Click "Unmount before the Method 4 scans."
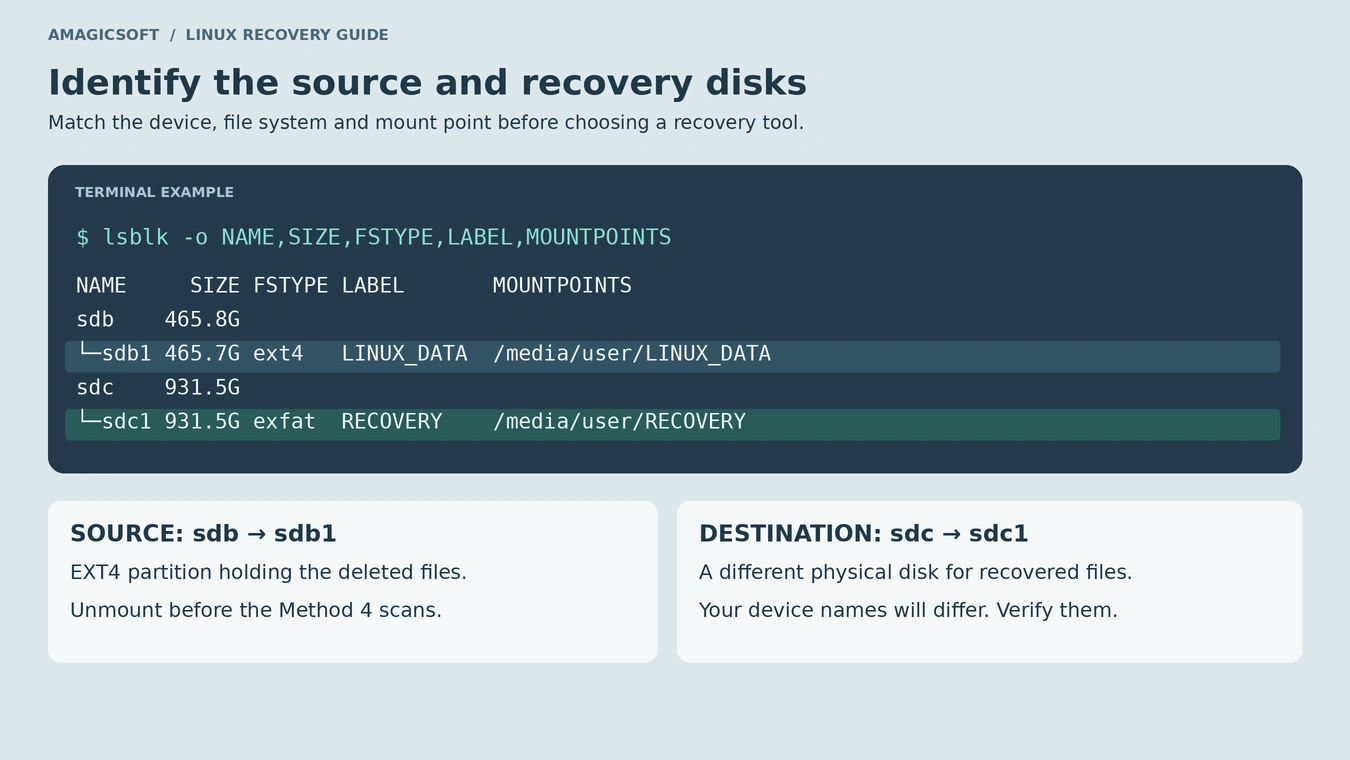Image resolution: width=1350 pixels, height=760 pixels. 256,610
